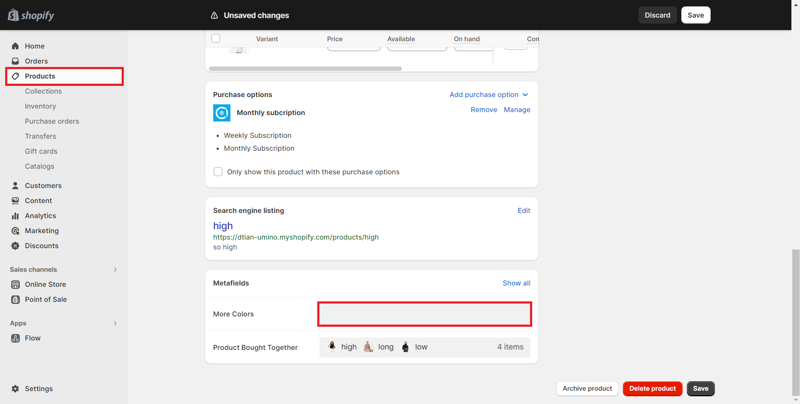Click the Marketing target icon

tap(15, 231)
